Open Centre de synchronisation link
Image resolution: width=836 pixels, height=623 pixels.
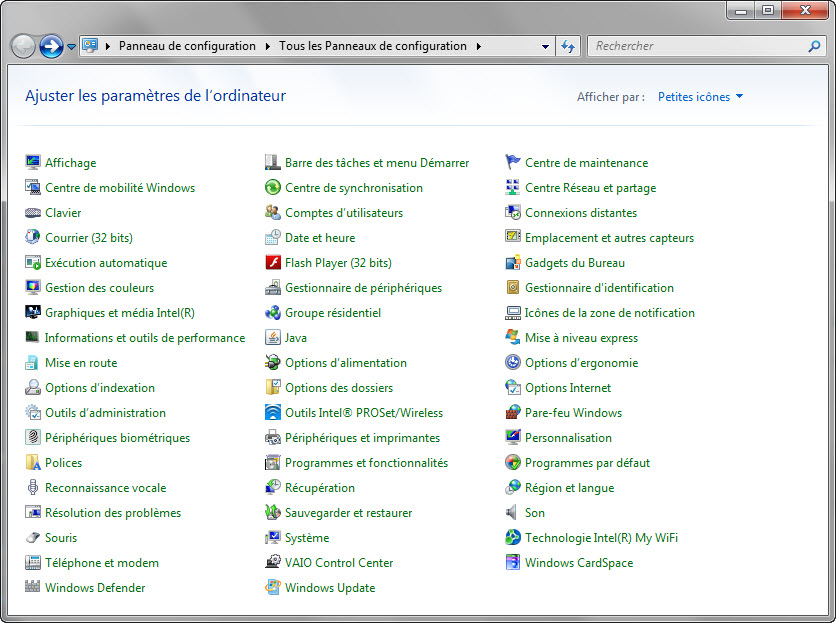click(354, 188)
